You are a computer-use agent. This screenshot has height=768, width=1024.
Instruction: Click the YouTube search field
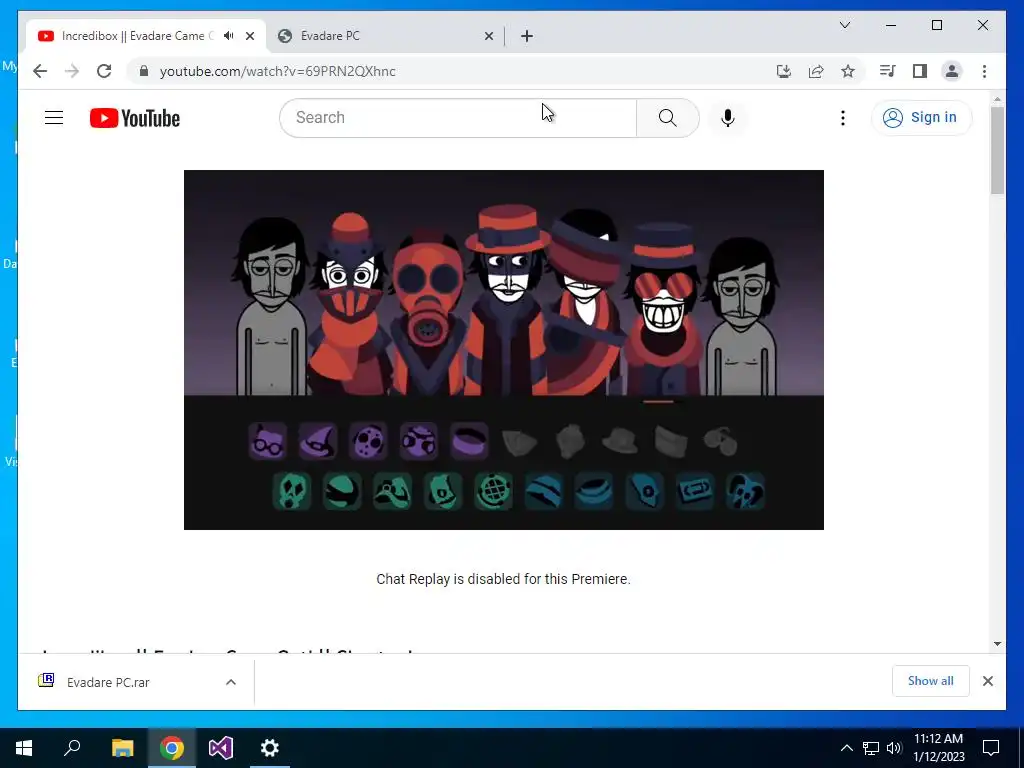(458, 118)
